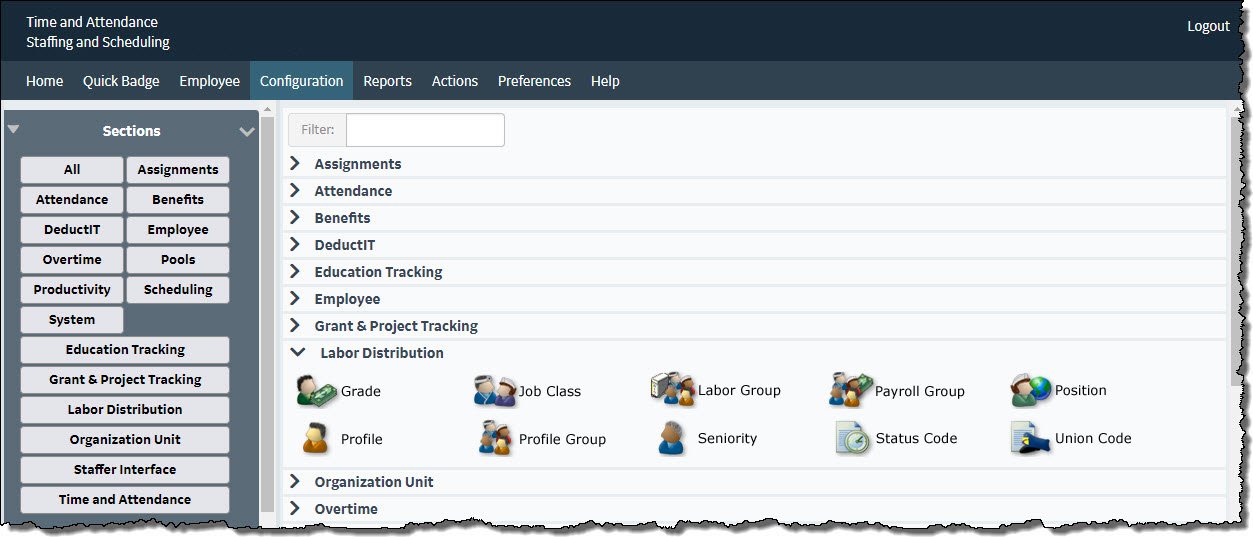The height and width of the screenshot is (537, 1253).
Task: Select the Position globe icon
Action: point(1031,390)
